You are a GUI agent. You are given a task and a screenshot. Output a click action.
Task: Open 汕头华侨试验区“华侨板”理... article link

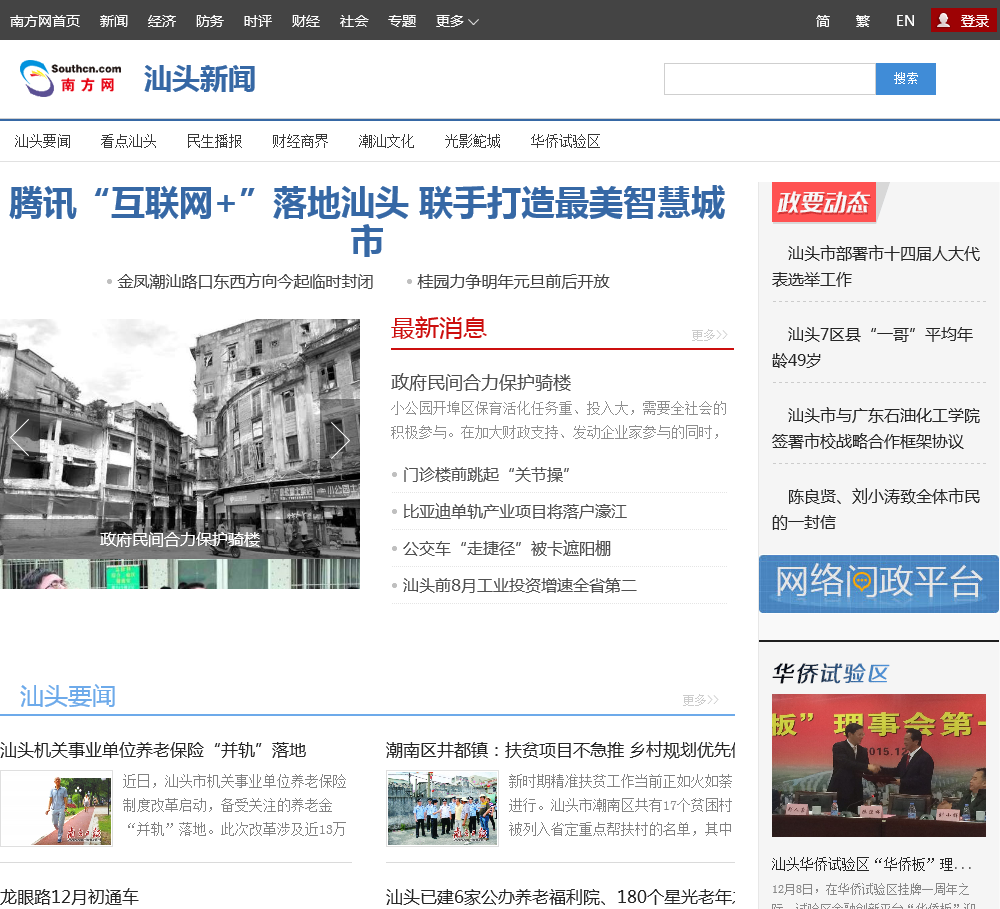[872, 864]
